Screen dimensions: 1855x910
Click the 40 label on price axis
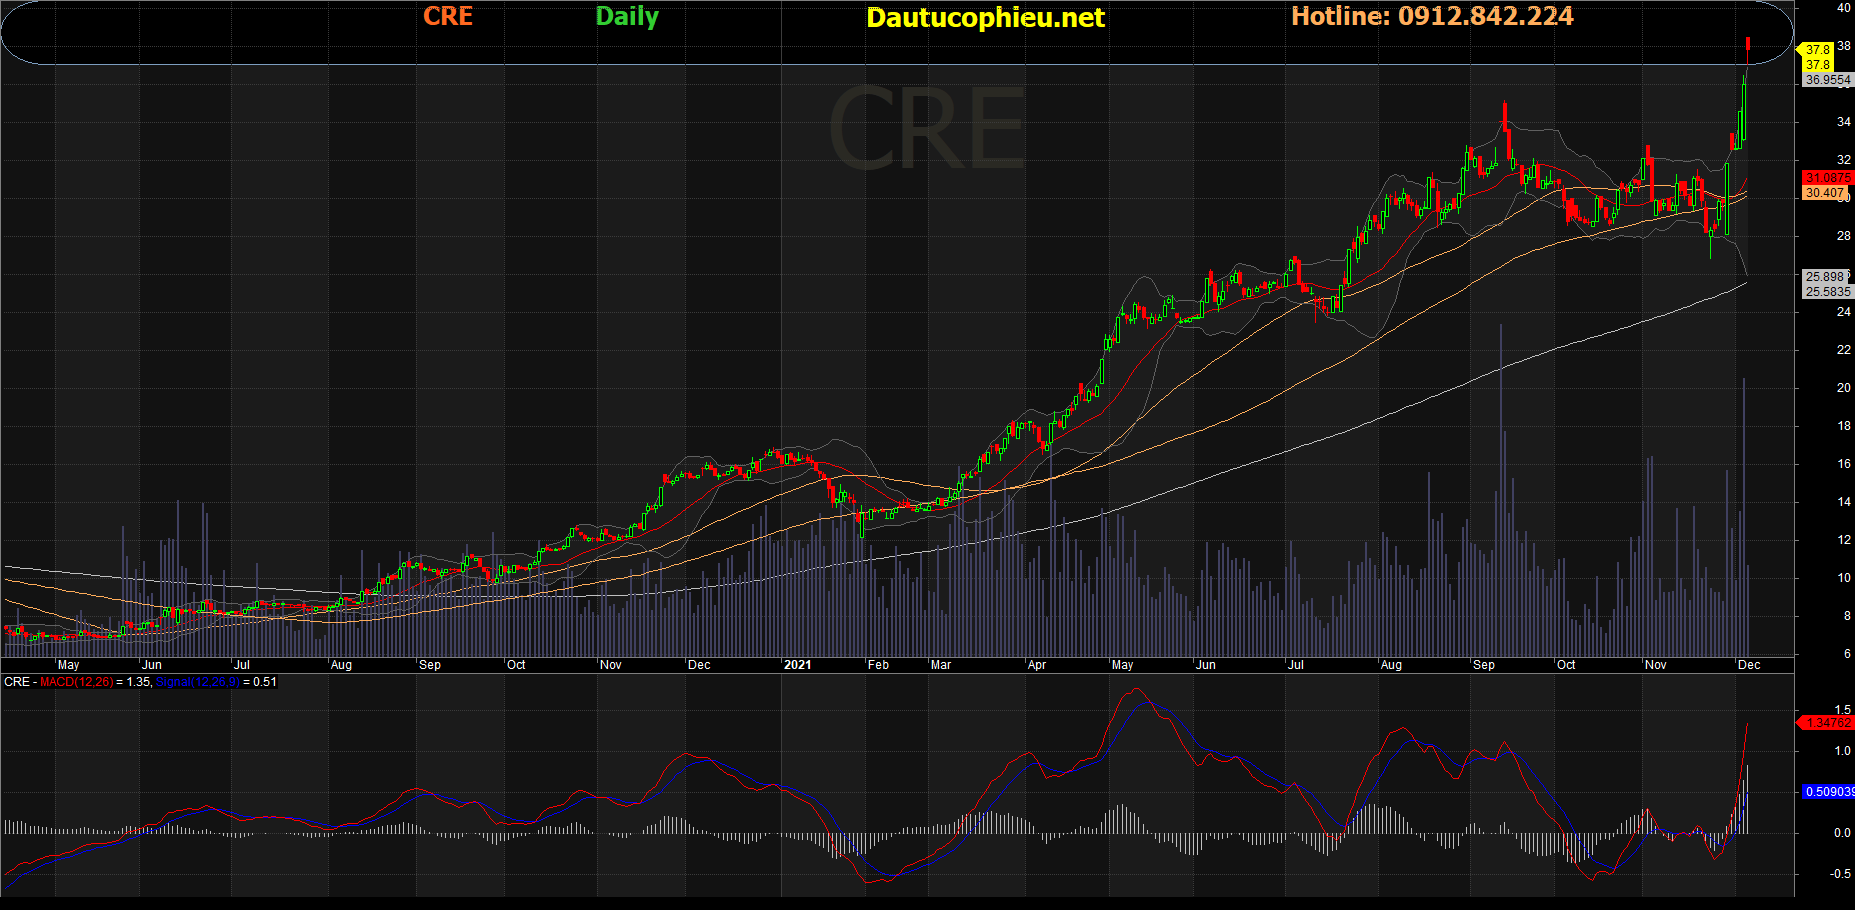pos(1843,8)
